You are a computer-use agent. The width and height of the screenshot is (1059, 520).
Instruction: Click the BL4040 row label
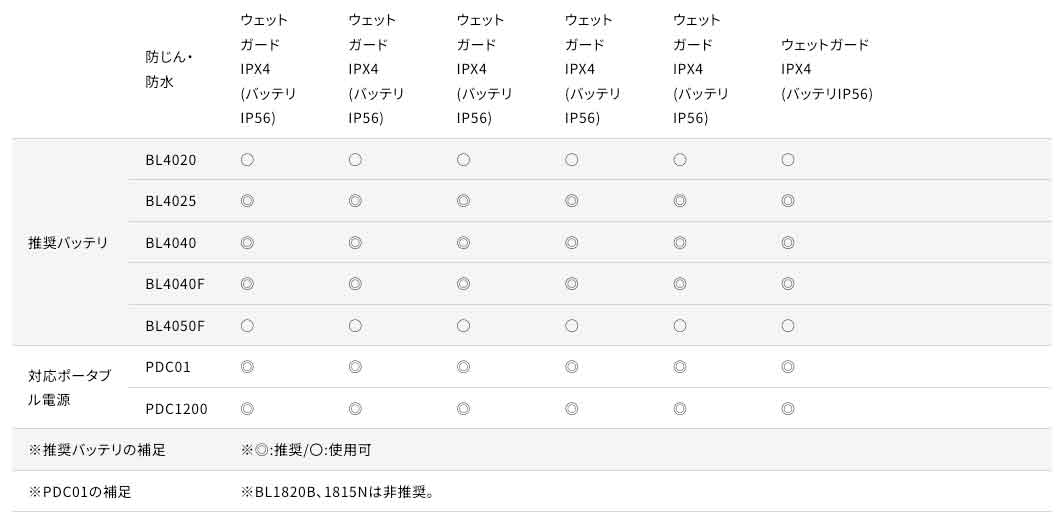(x=170, y=243)
